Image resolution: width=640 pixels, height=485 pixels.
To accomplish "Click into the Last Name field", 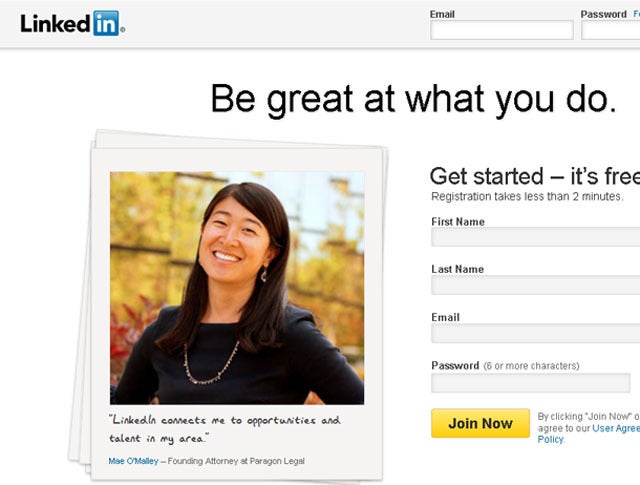I will (536, 285).
